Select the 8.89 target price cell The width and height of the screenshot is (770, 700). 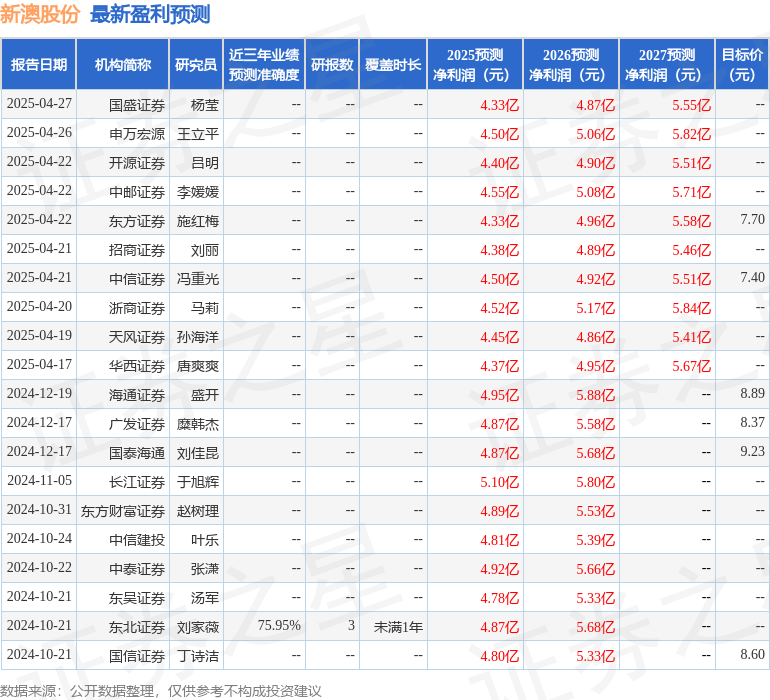click(x=752, y=394)
